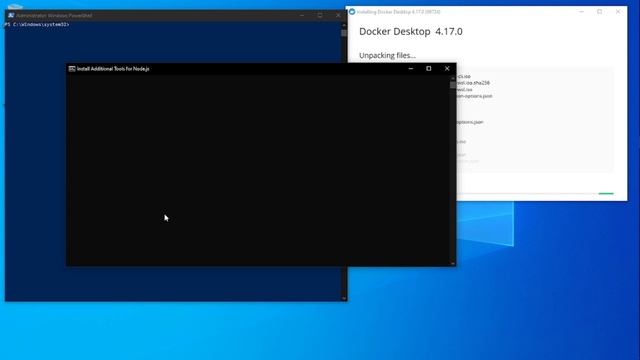Click the 'Docker Desktop 4.17.0' heading
640x360 pixels.
pos(411,31)
